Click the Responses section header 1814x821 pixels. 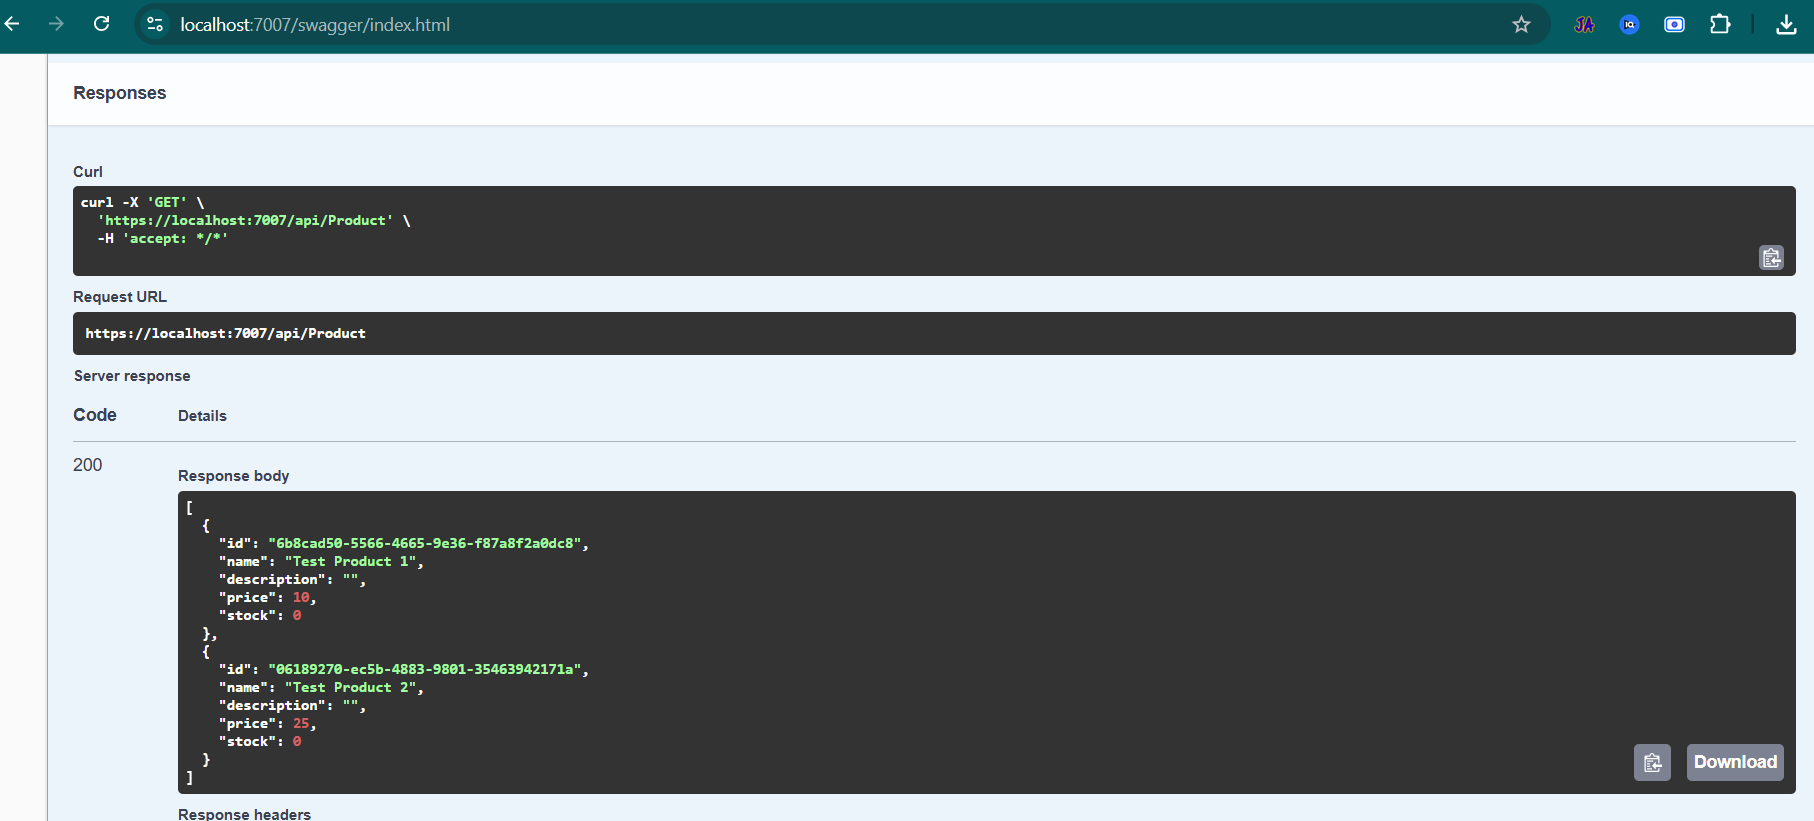pyautogui.click(x=120, y=93)
